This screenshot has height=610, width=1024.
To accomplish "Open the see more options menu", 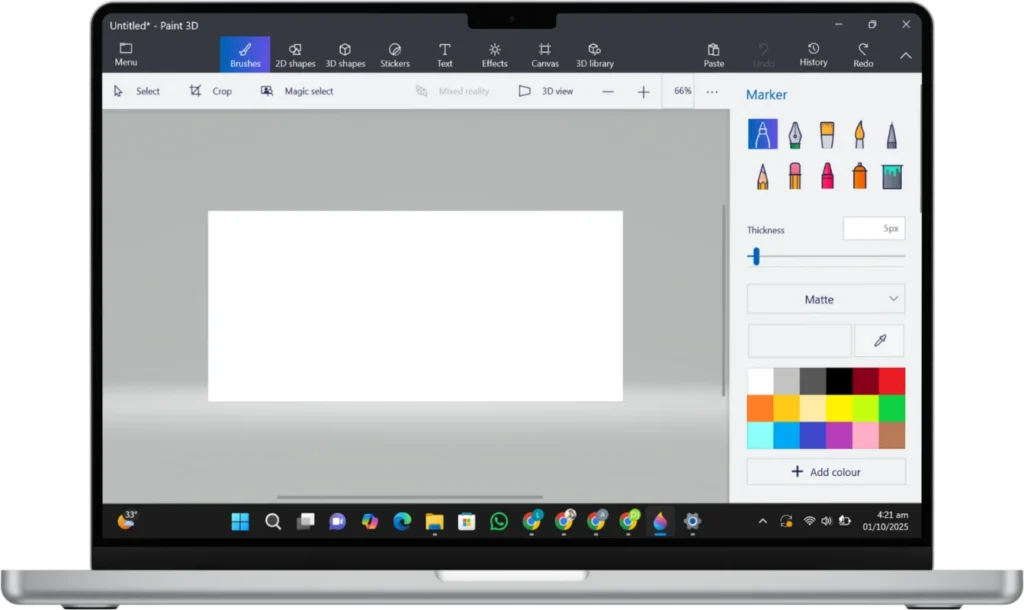I will click(712, 91).
